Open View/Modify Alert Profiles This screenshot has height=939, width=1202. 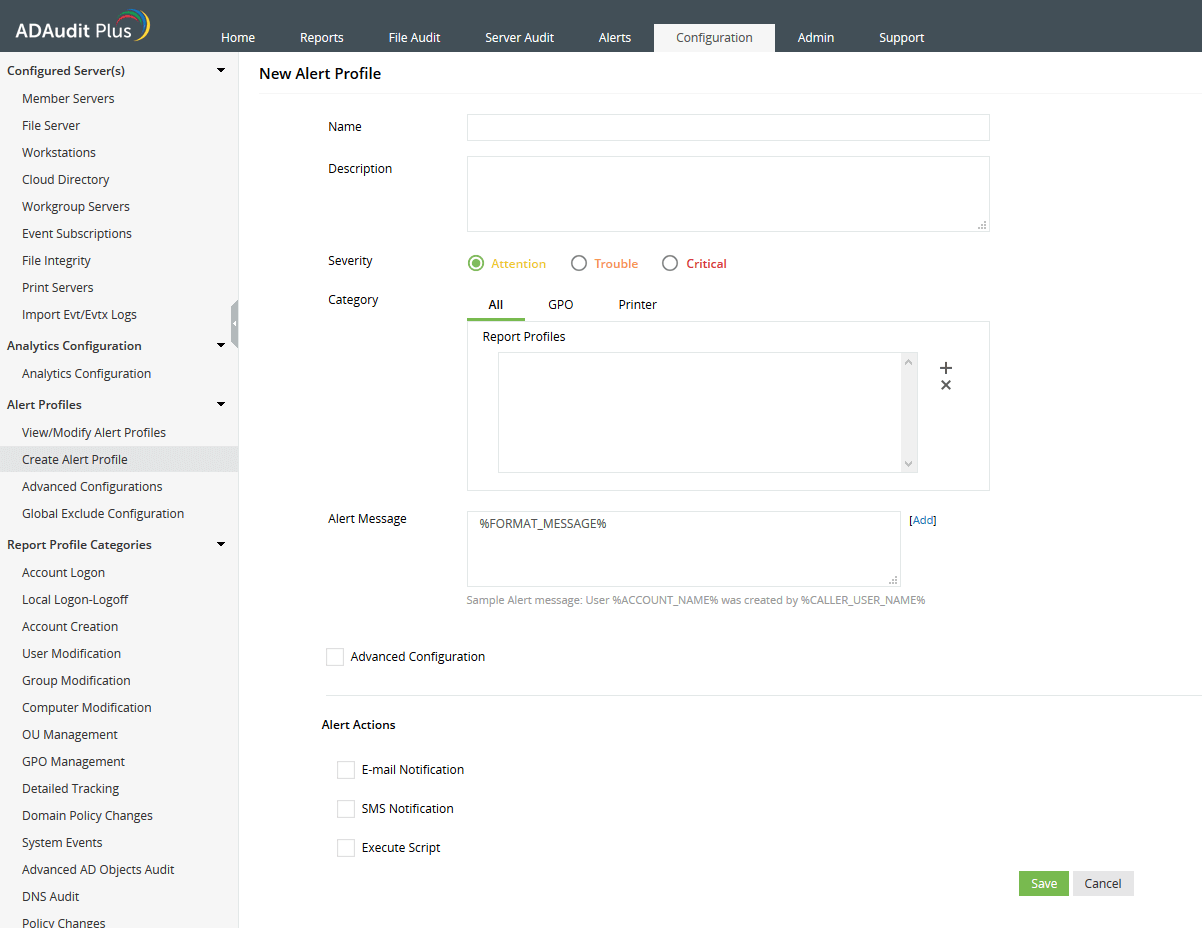[94, 433]
